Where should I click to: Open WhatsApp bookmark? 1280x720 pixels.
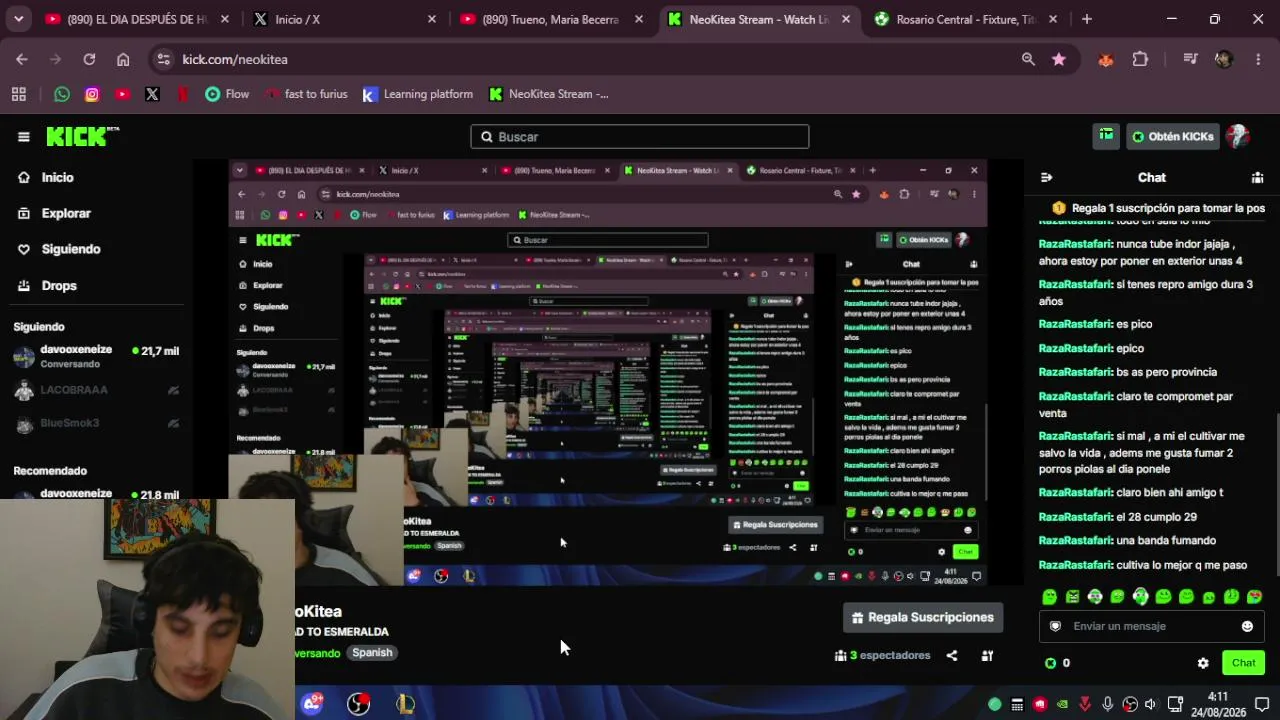click(x=62, y=94)
